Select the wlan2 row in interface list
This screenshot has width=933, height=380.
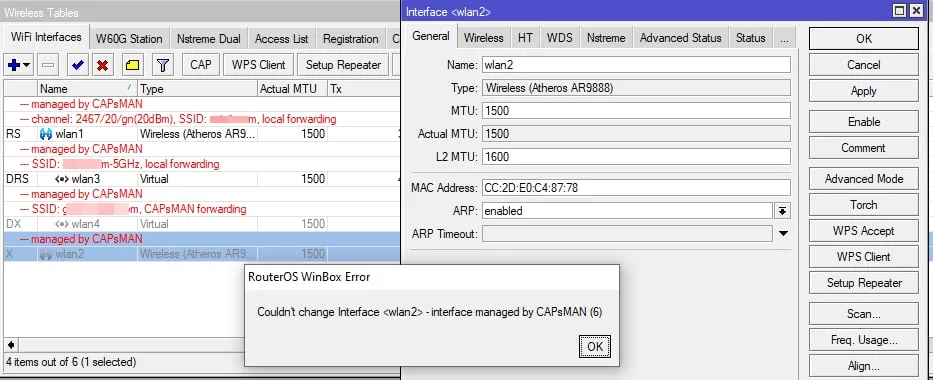[202, 254]
